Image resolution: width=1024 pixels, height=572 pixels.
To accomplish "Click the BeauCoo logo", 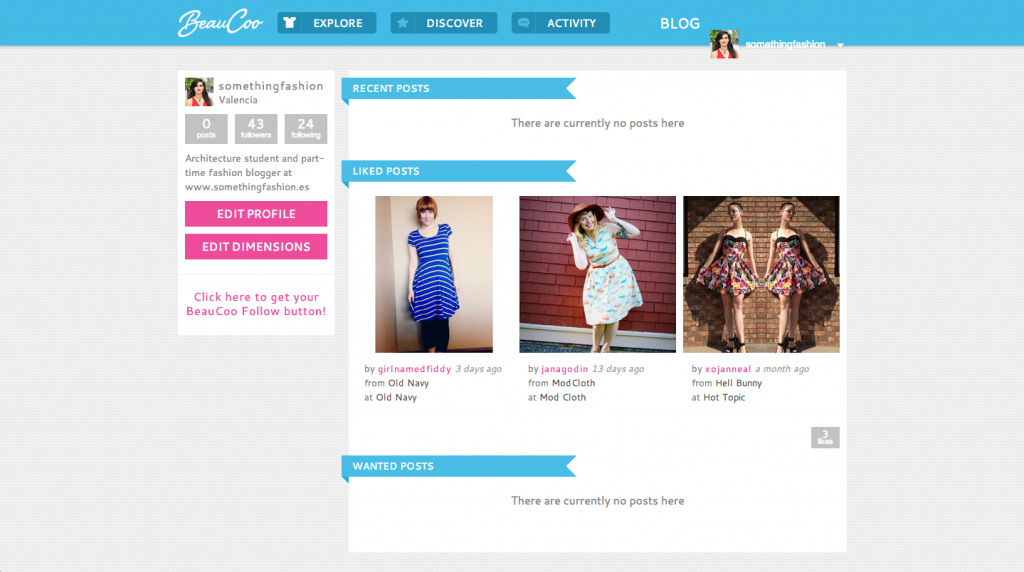I will (220, 23).
